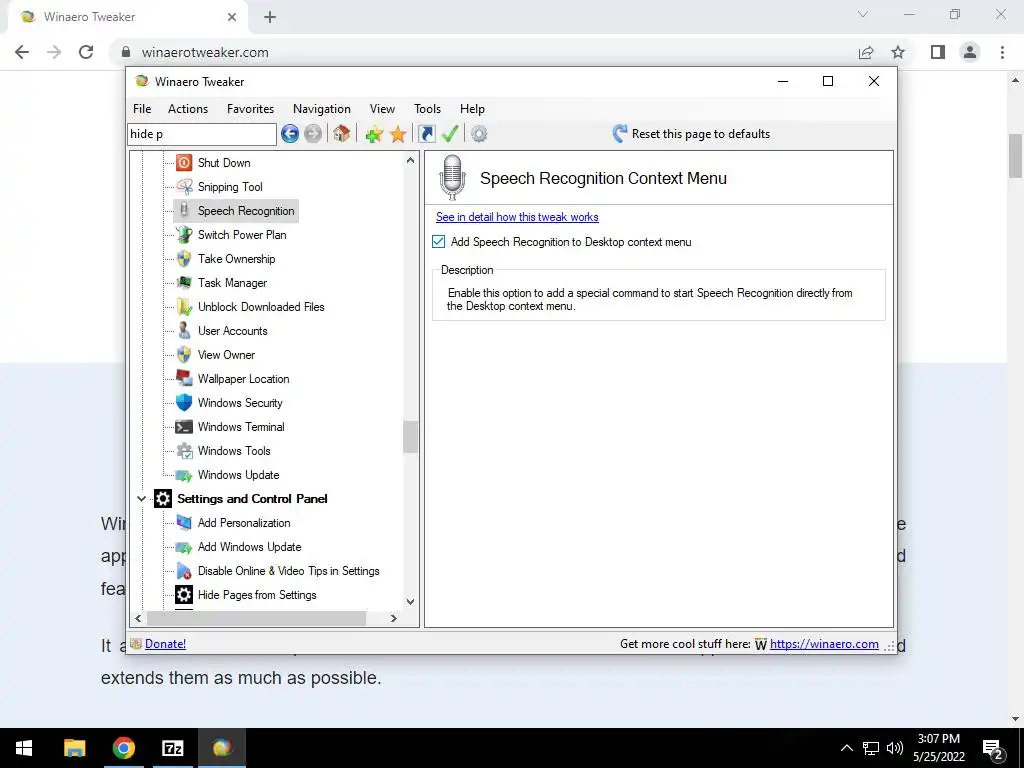The width and height of the screenshot is (1024, 768).
Task: Click the Chrome page vertical scrollbar thumb
Action: (x=1015, y=155)
